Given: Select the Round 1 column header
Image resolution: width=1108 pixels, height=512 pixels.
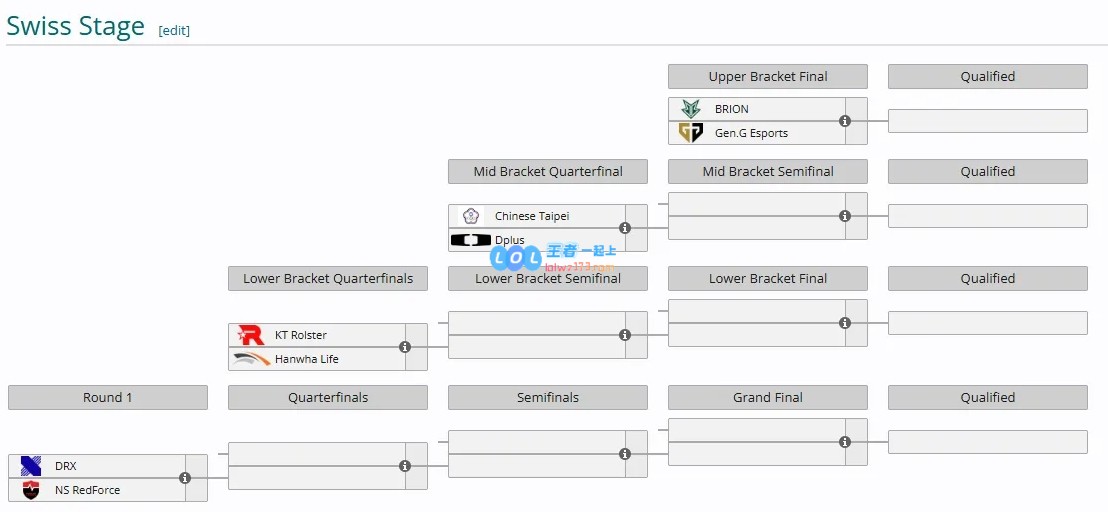Looking at the screenshot, I should pos(108,398).
